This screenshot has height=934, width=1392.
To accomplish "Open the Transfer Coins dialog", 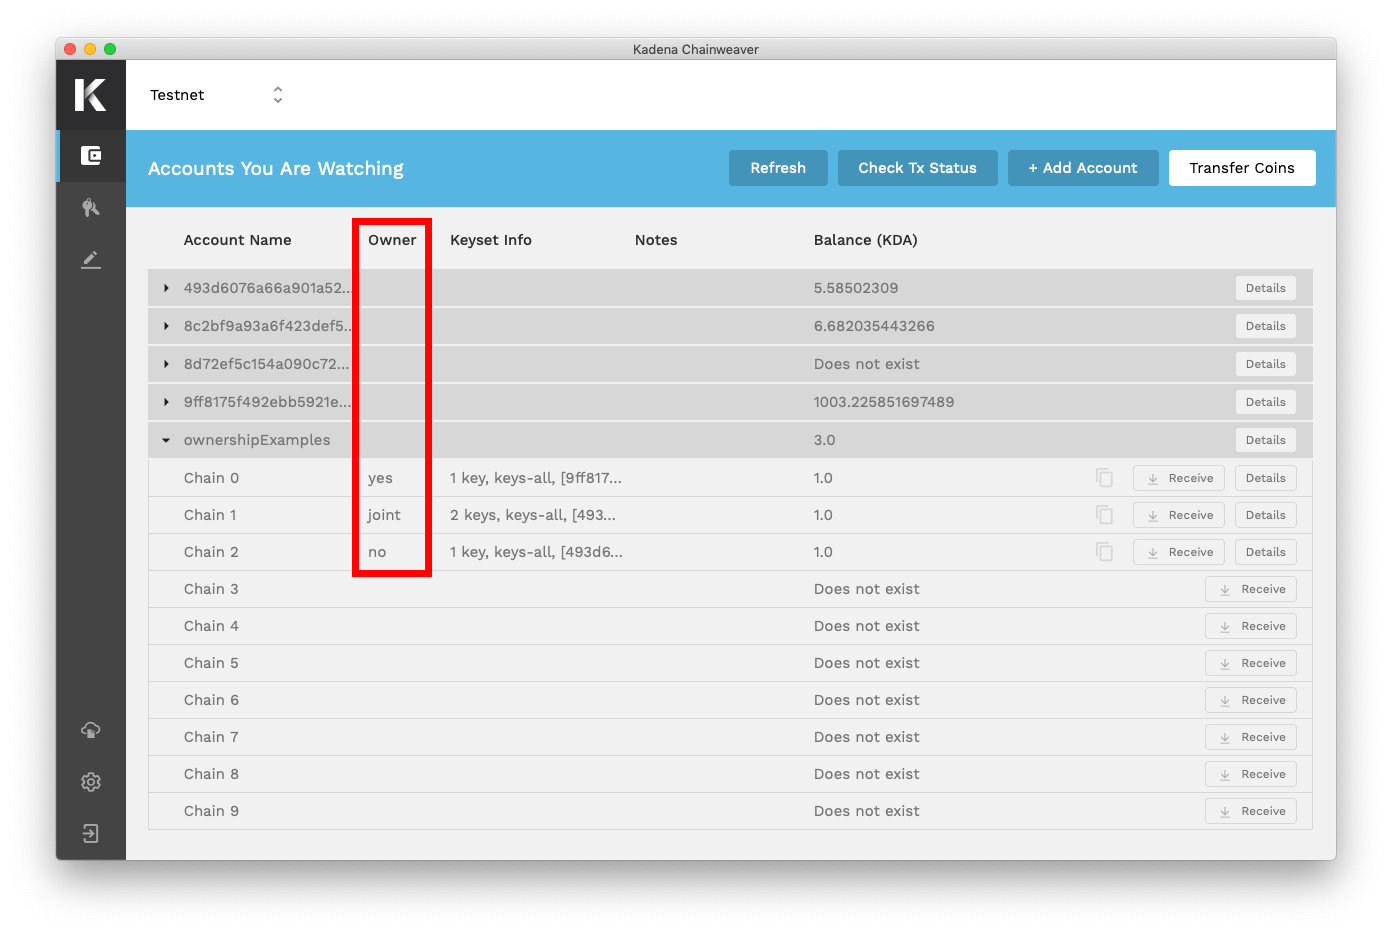I will 1241,168.
